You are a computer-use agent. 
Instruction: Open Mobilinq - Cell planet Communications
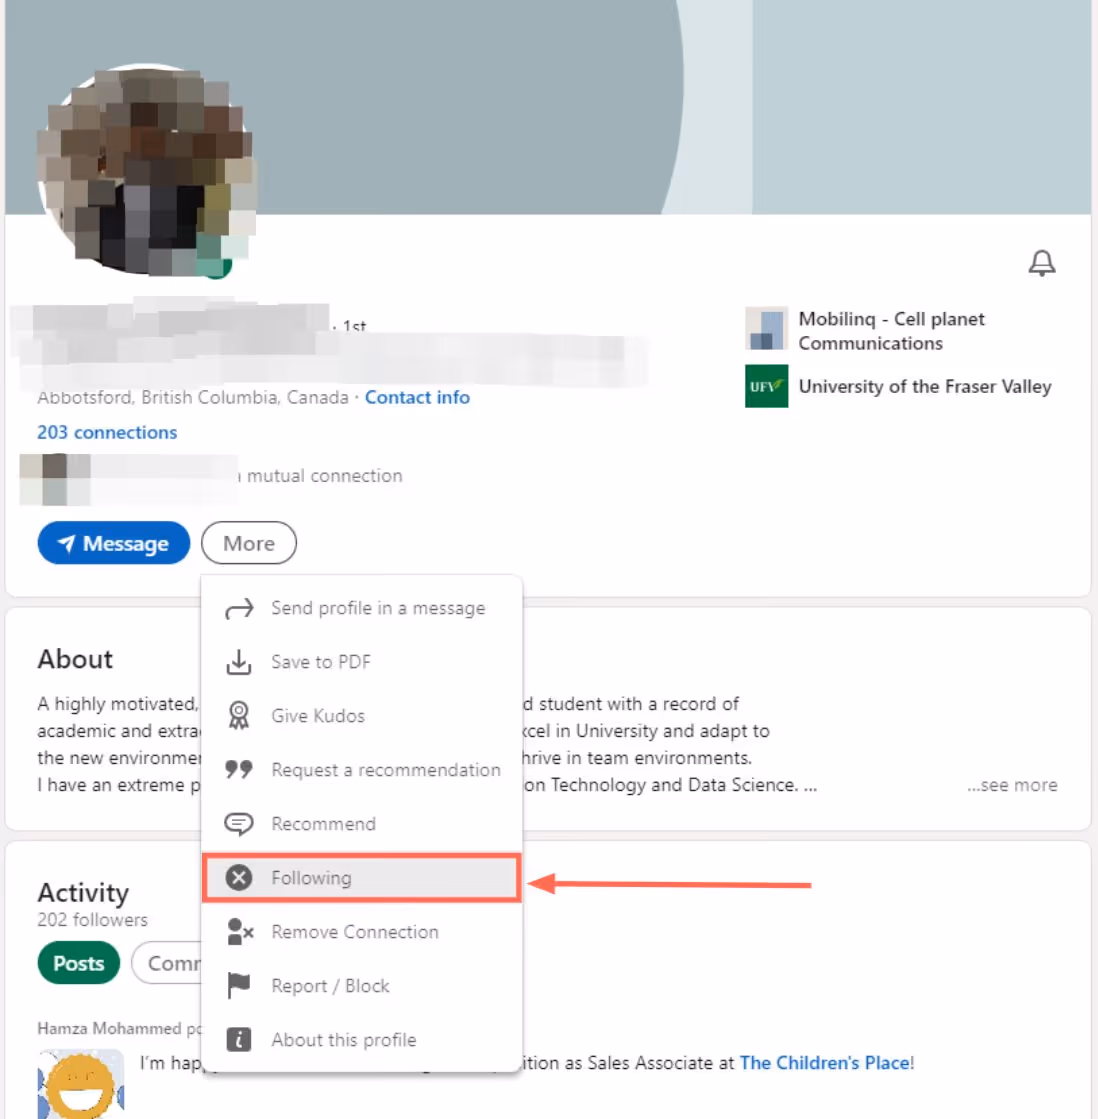tap(892, 331)
